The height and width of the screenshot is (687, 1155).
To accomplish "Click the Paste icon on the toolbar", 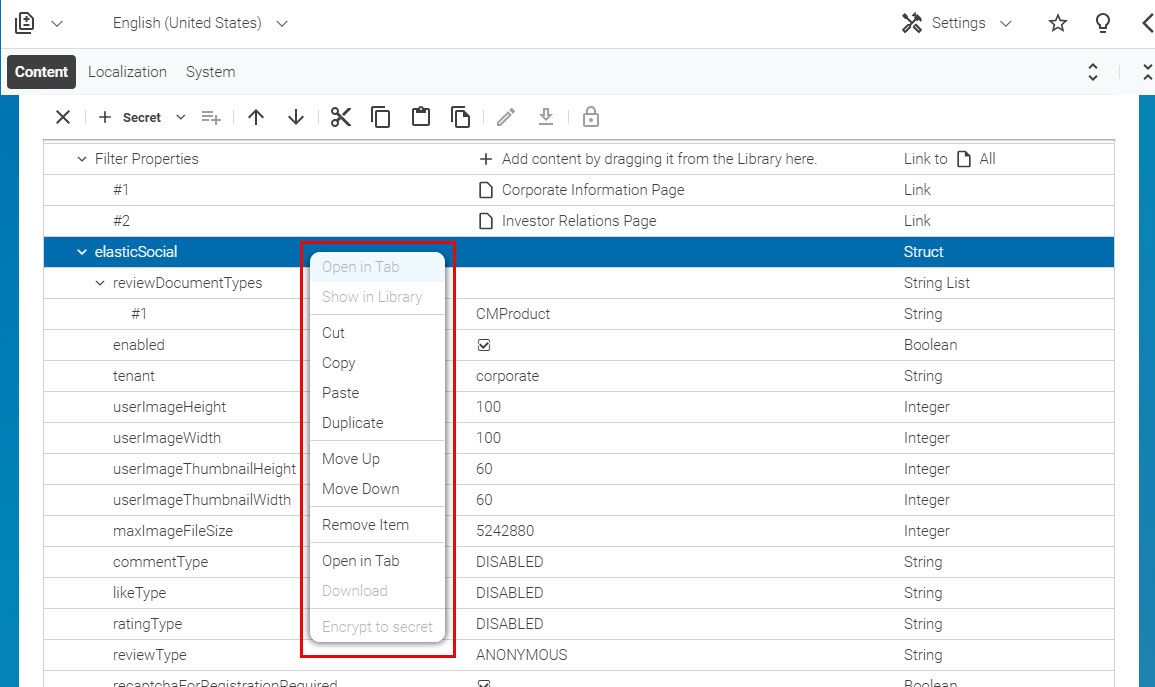I will (420, 117).
